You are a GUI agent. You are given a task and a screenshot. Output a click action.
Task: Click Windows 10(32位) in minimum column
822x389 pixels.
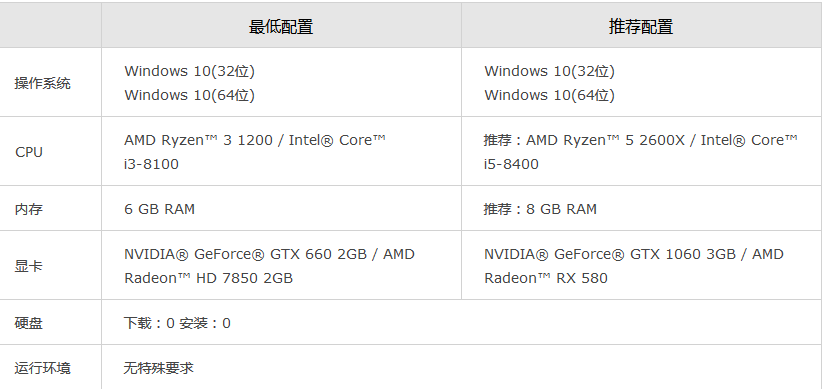tap(189, 71)
